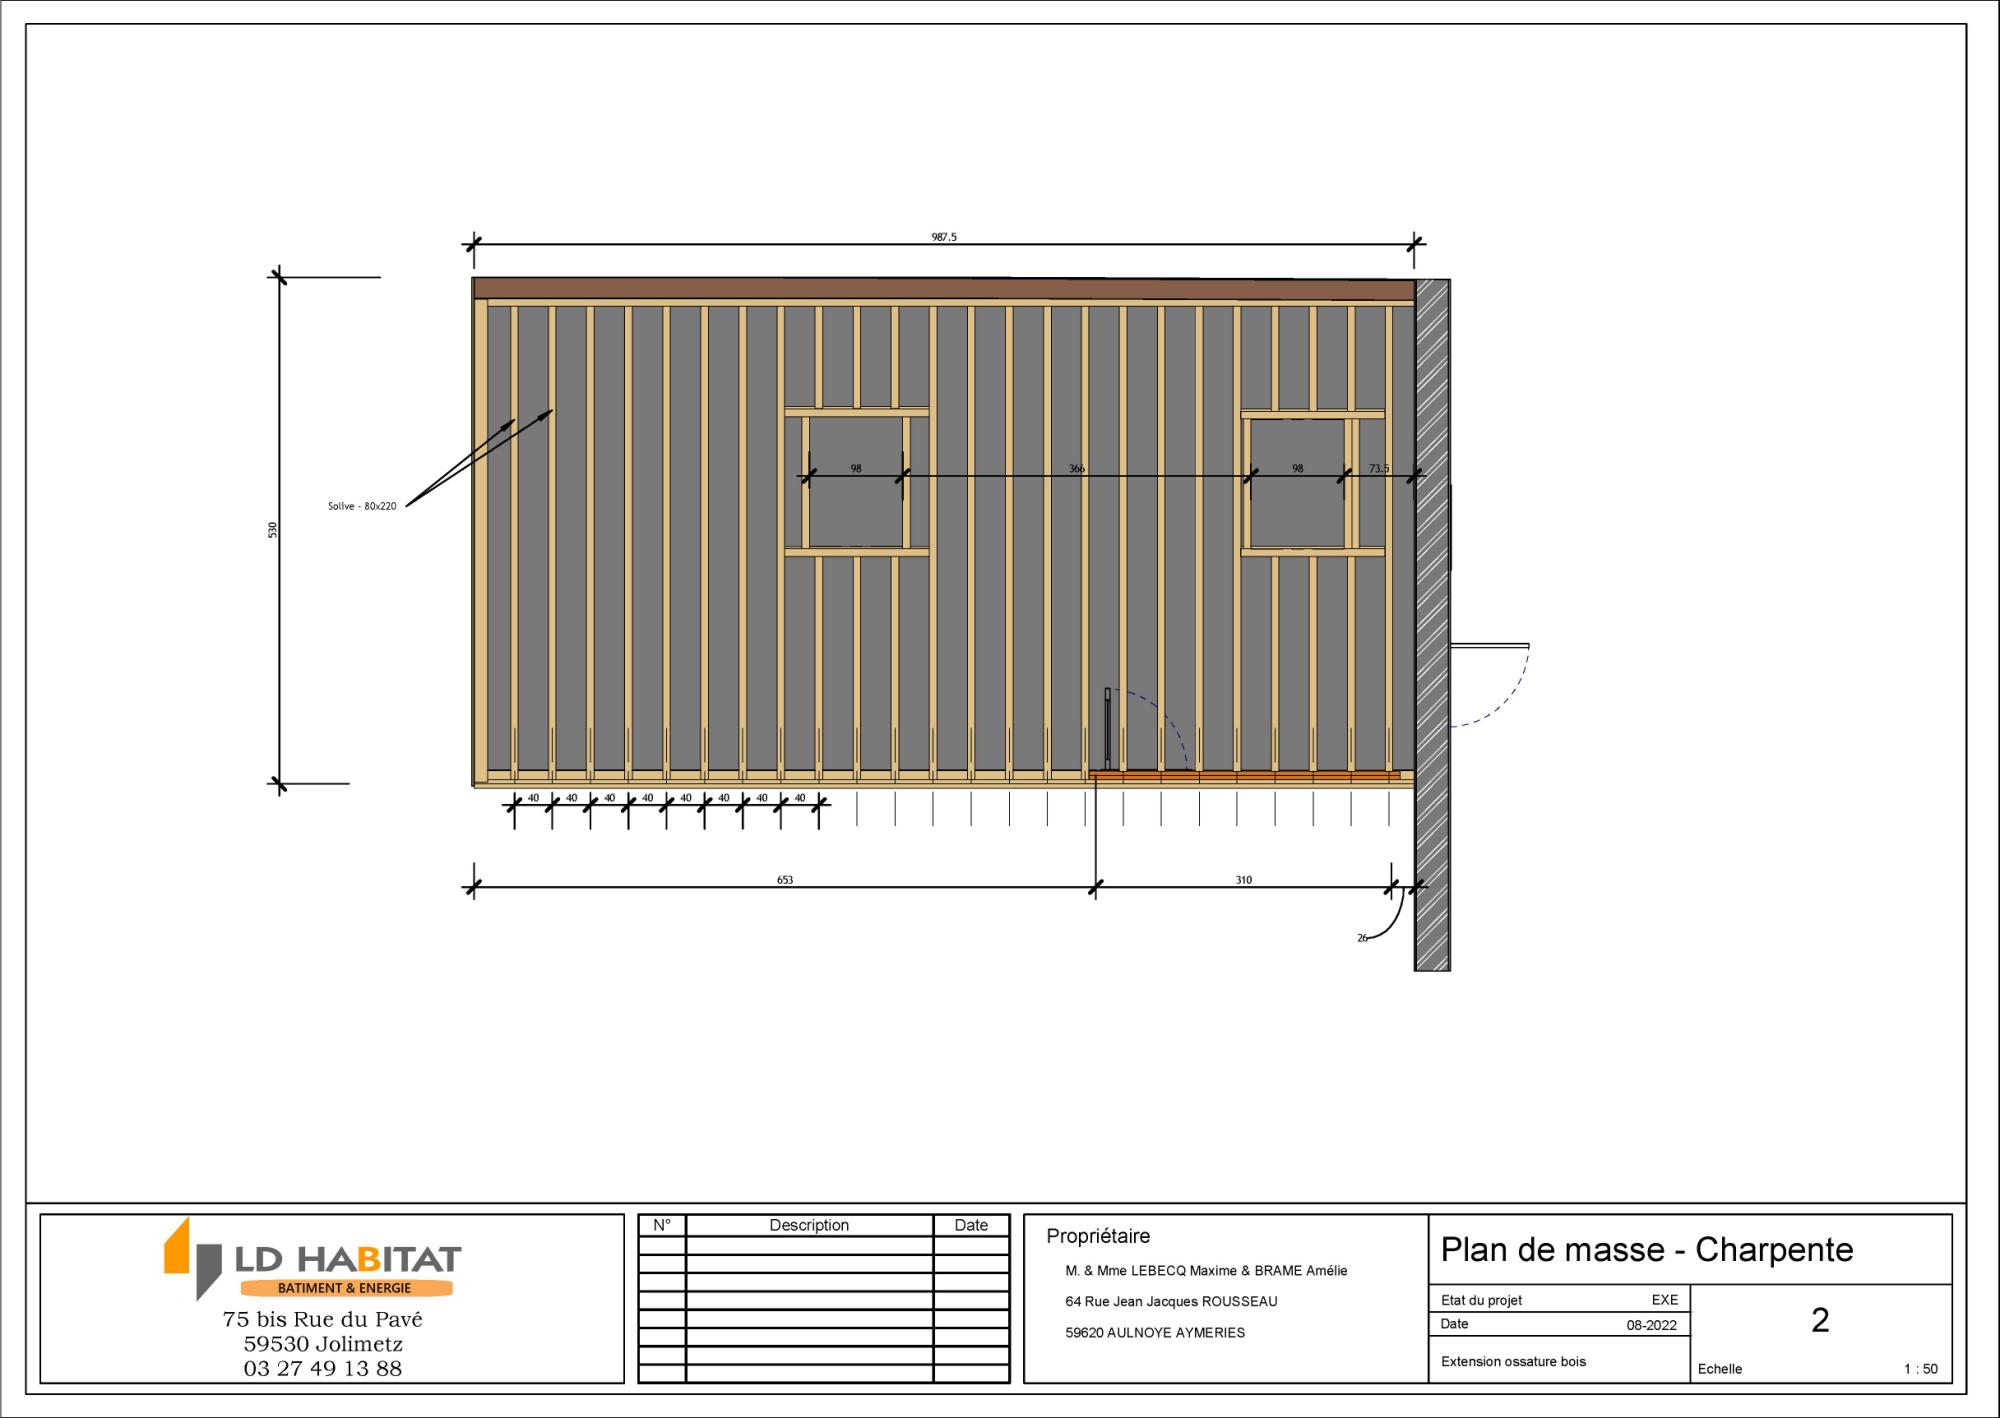Click the orange house icon in the logo
The width and height of the screenshot is (2000, 1418).
point(178,1246)
